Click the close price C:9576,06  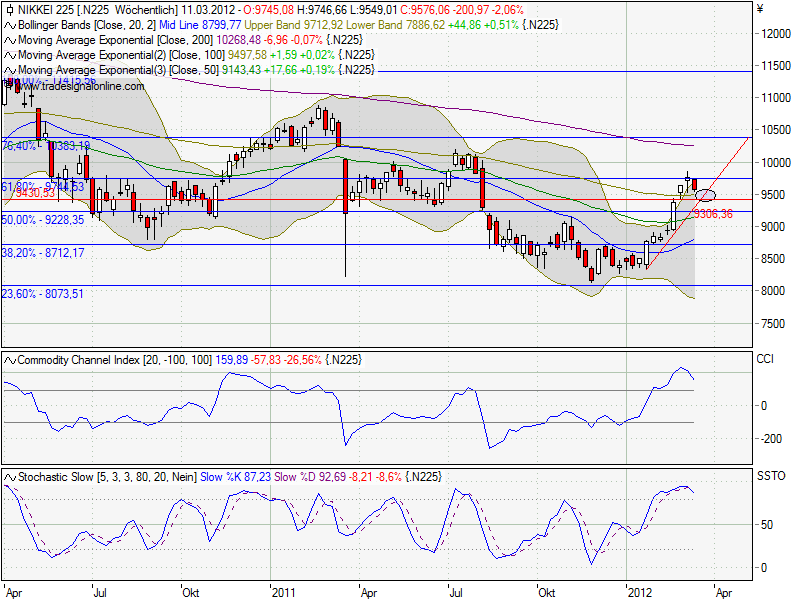point(425,10)
